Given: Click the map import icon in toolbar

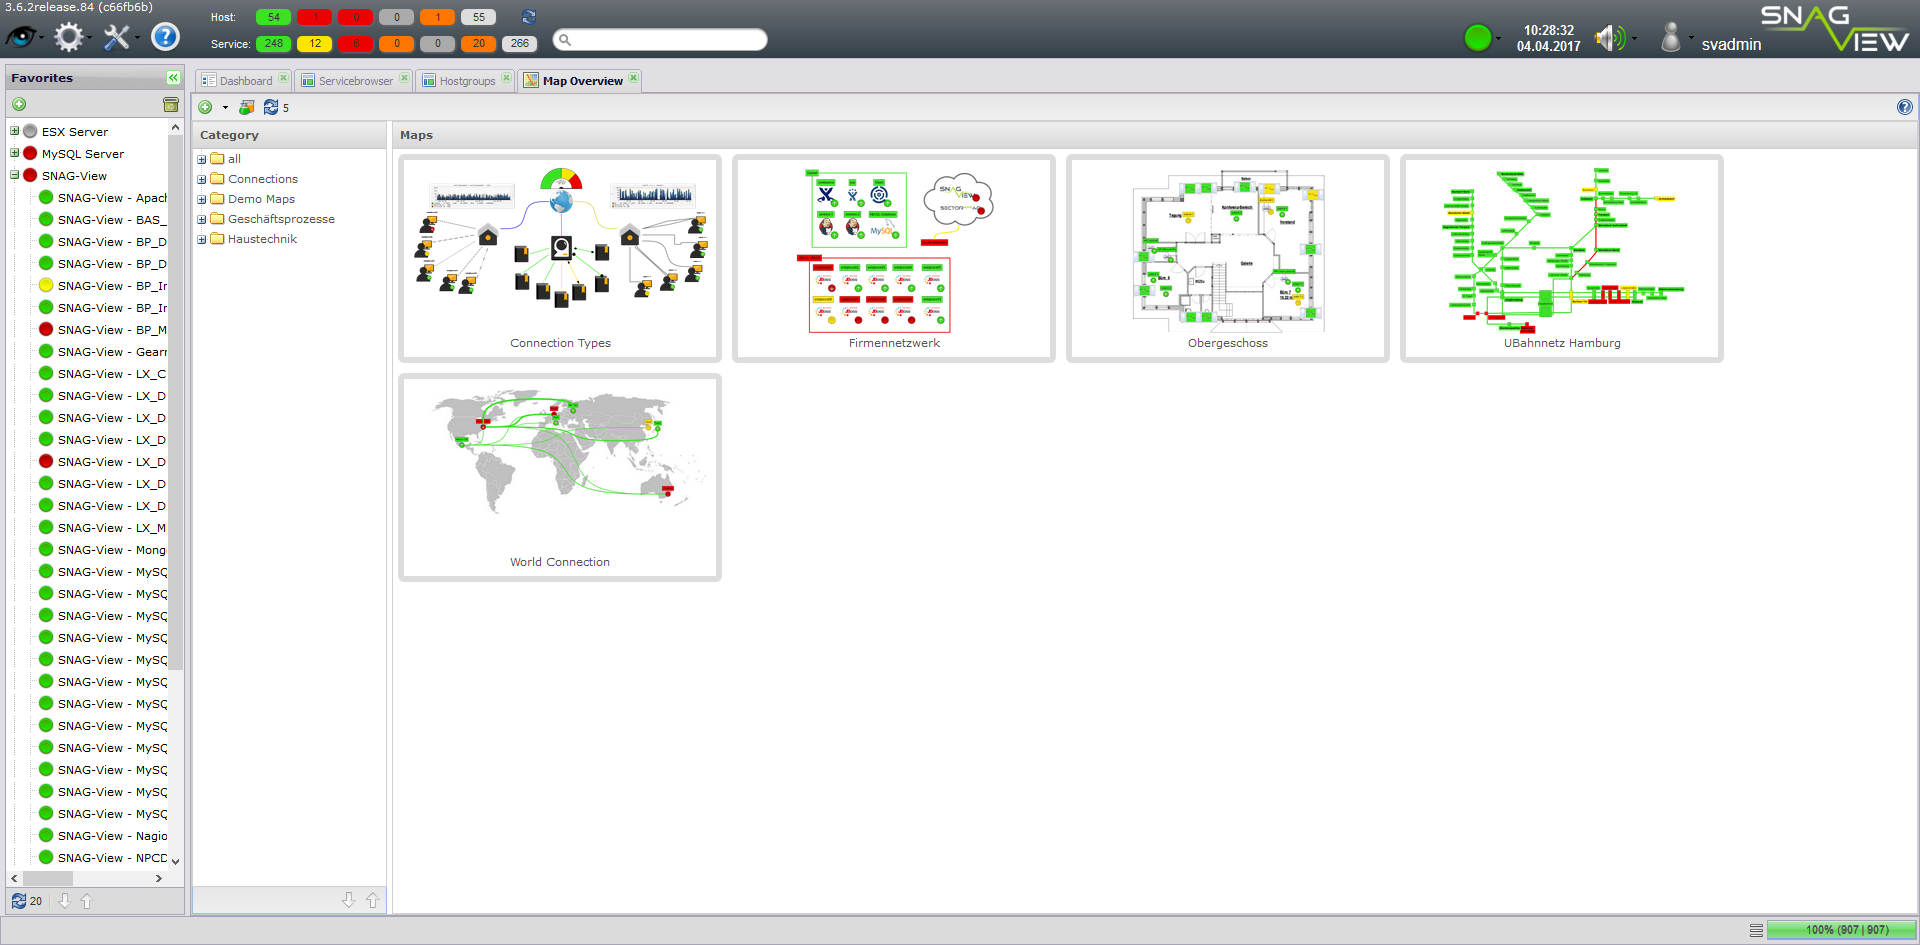Looking at the screenshot, I should (246, 107).
